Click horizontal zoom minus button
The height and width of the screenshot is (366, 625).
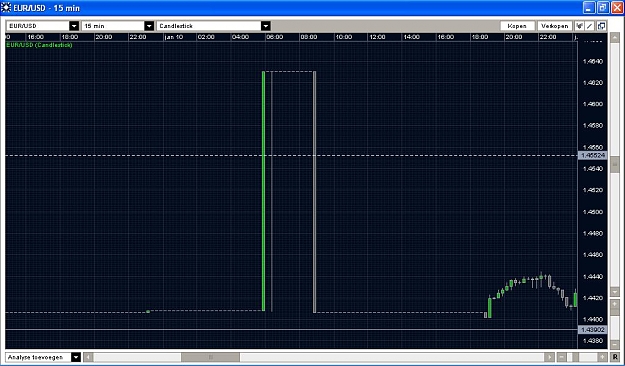[562, 357]
